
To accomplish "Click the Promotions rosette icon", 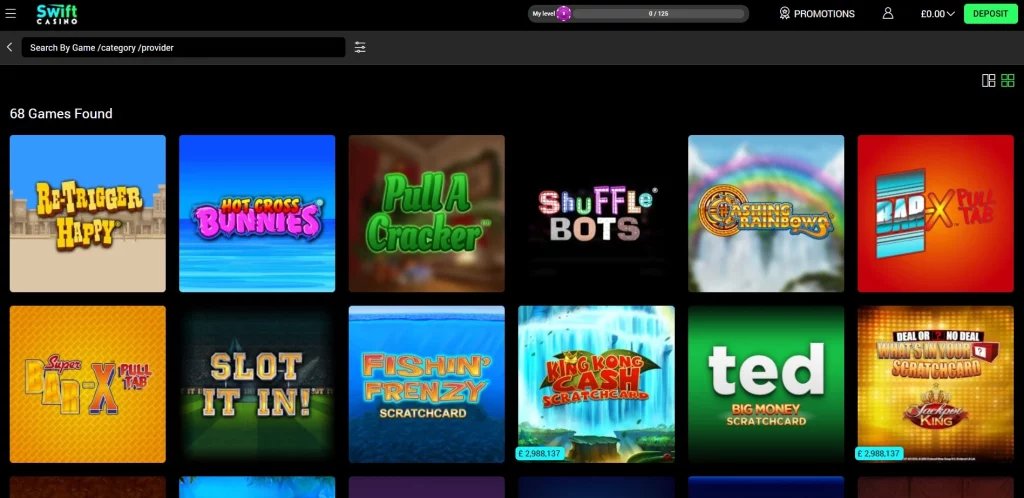I will 784,14.
